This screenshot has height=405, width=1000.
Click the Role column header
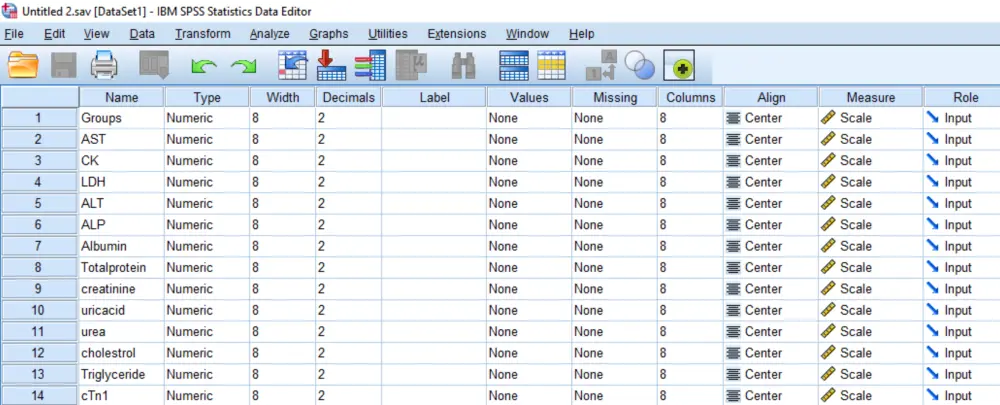[x=962, y=98]
